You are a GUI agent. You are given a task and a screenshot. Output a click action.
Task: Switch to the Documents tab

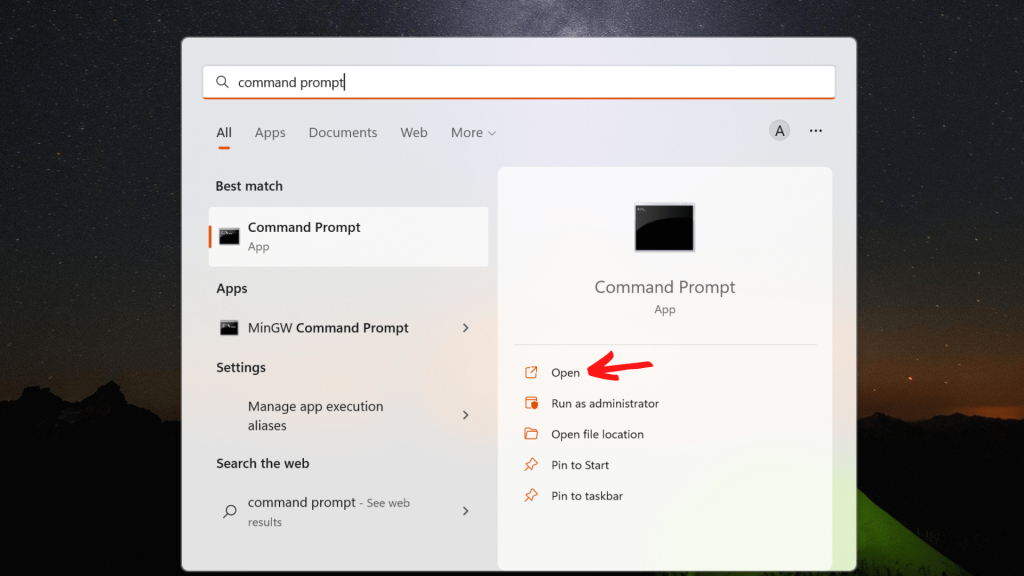pyautogui.click(x=343, y=133)
